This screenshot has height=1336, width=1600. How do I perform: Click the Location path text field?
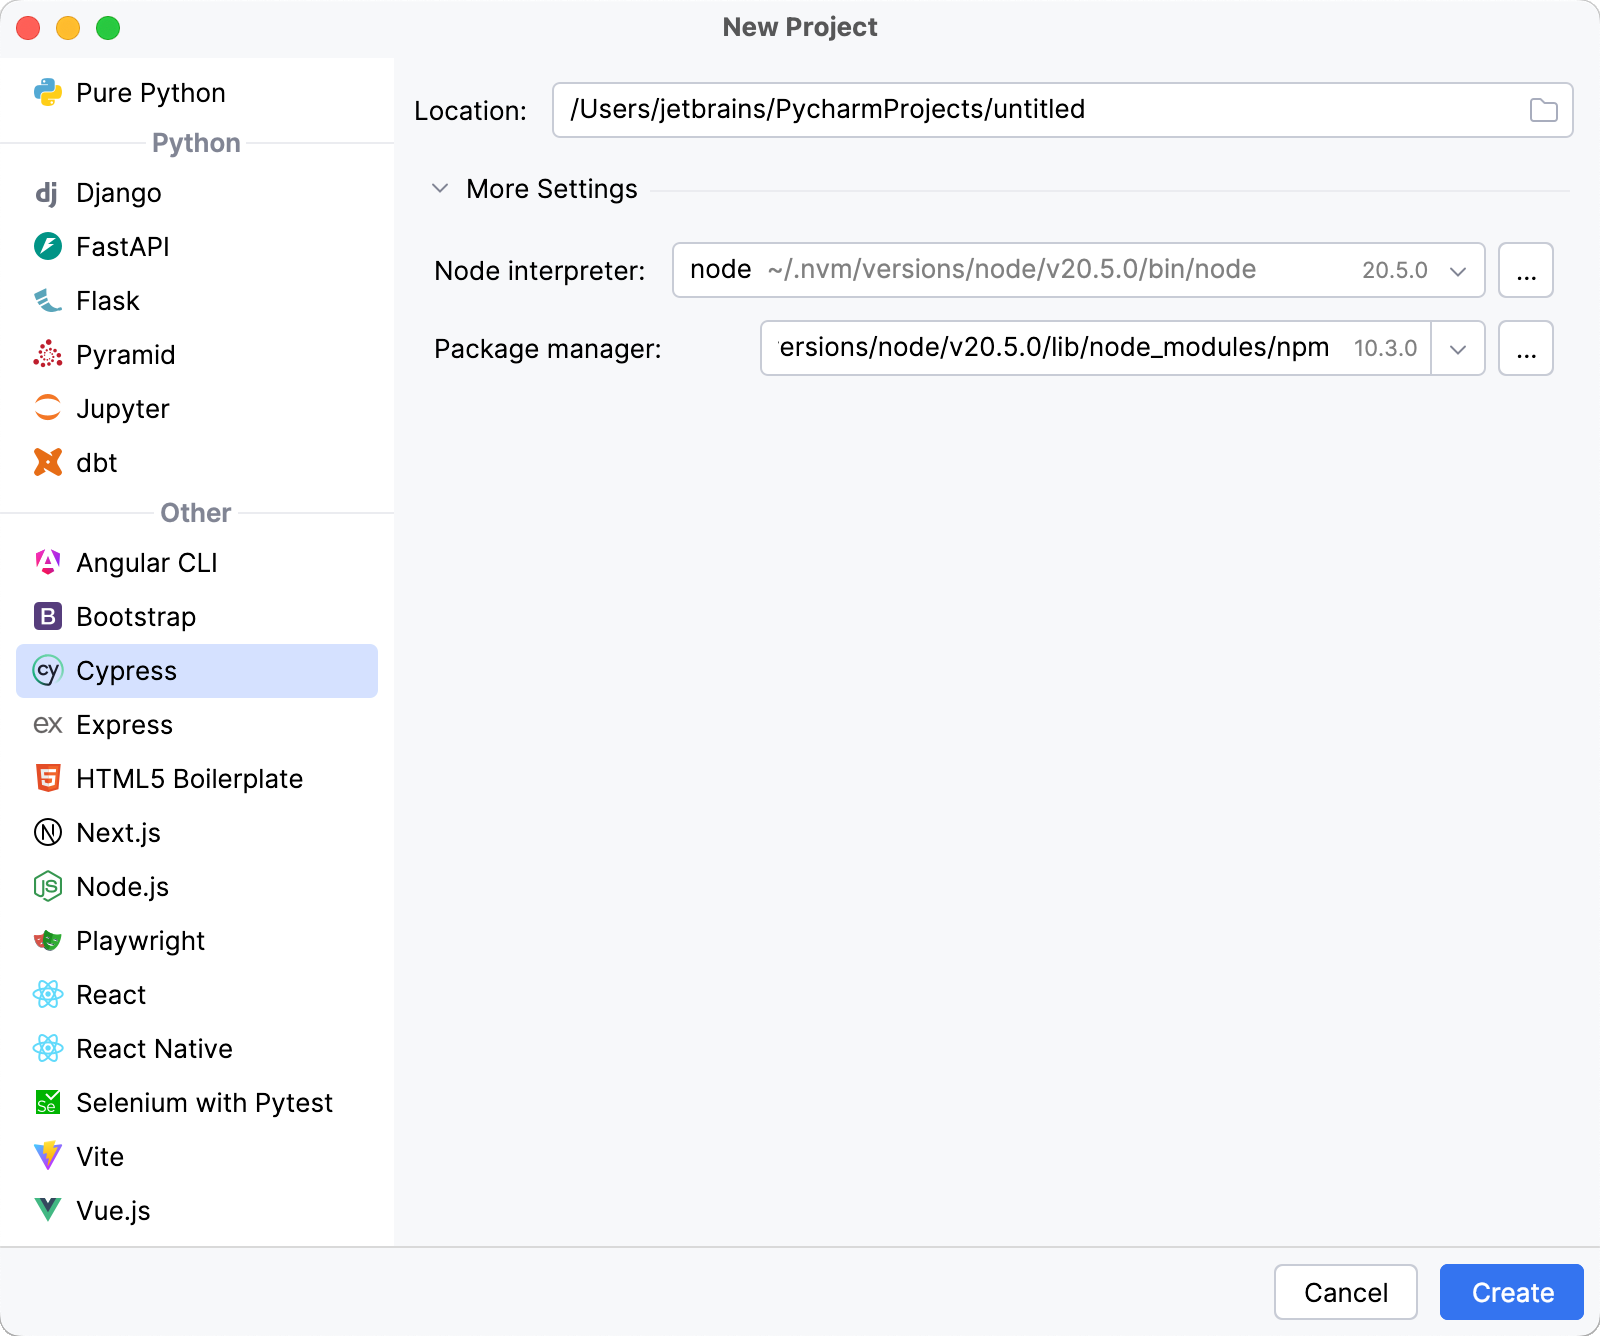1040,110
